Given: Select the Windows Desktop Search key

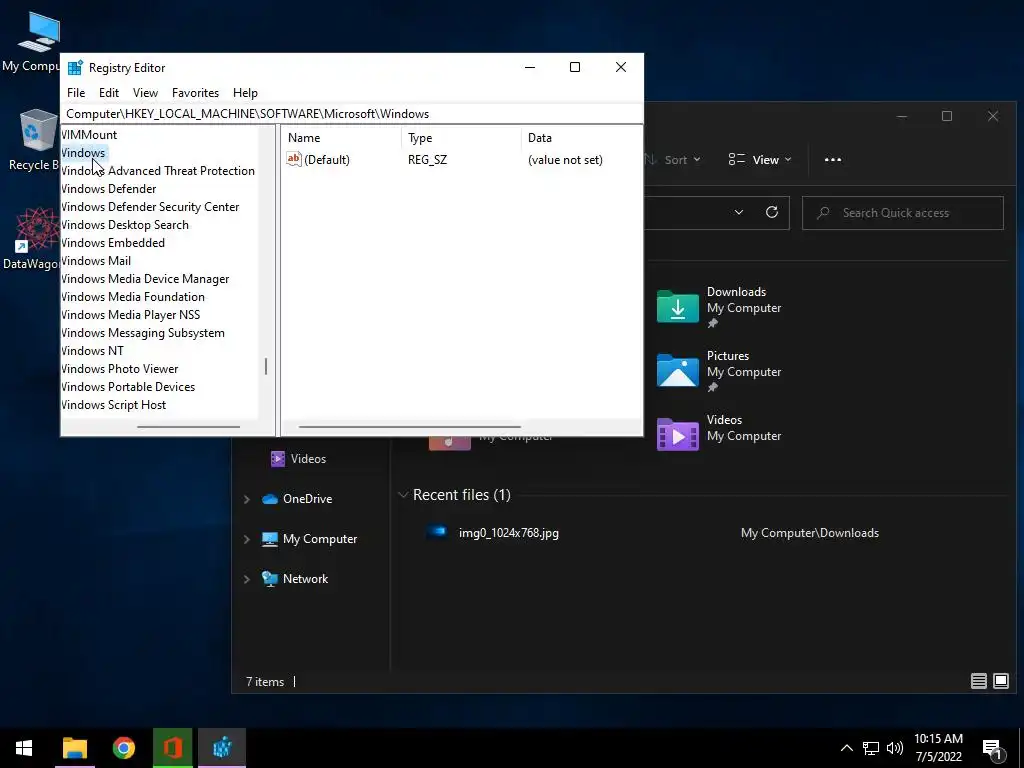Looking at the screenshot, I should [125, 225].
